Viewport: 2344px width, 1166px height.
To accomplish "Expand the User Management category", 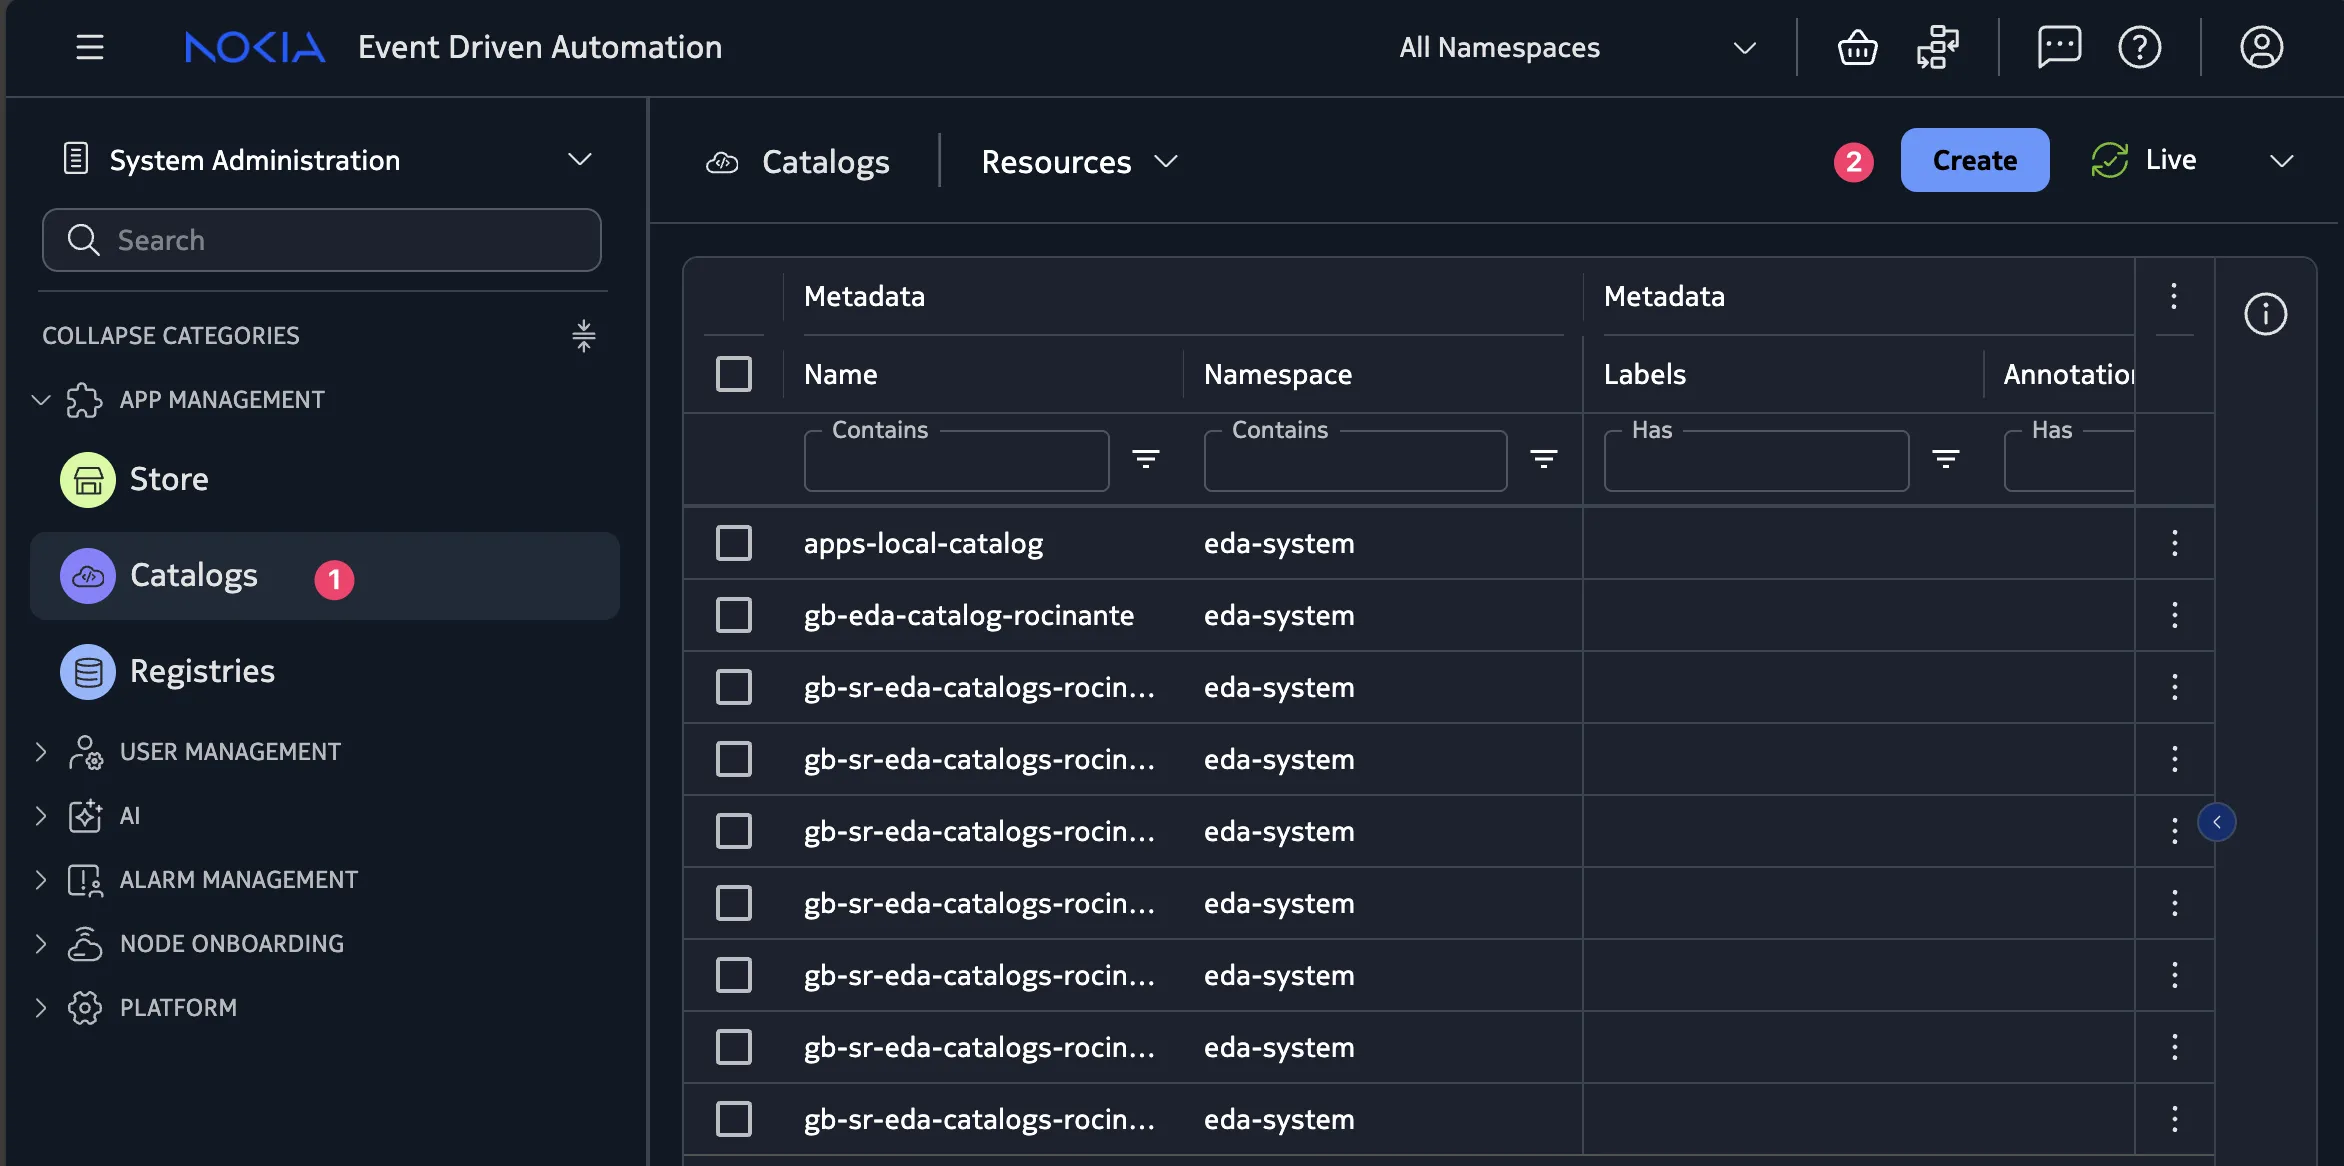I will (41, 752).
